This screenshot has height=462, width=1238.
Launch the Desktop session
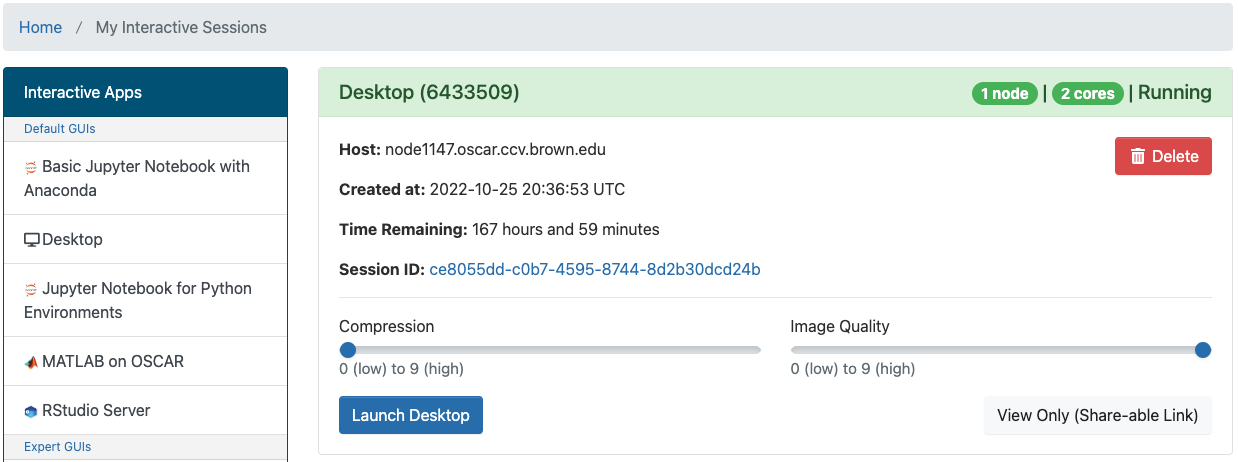pyautogui.click(x=411, y=415)
